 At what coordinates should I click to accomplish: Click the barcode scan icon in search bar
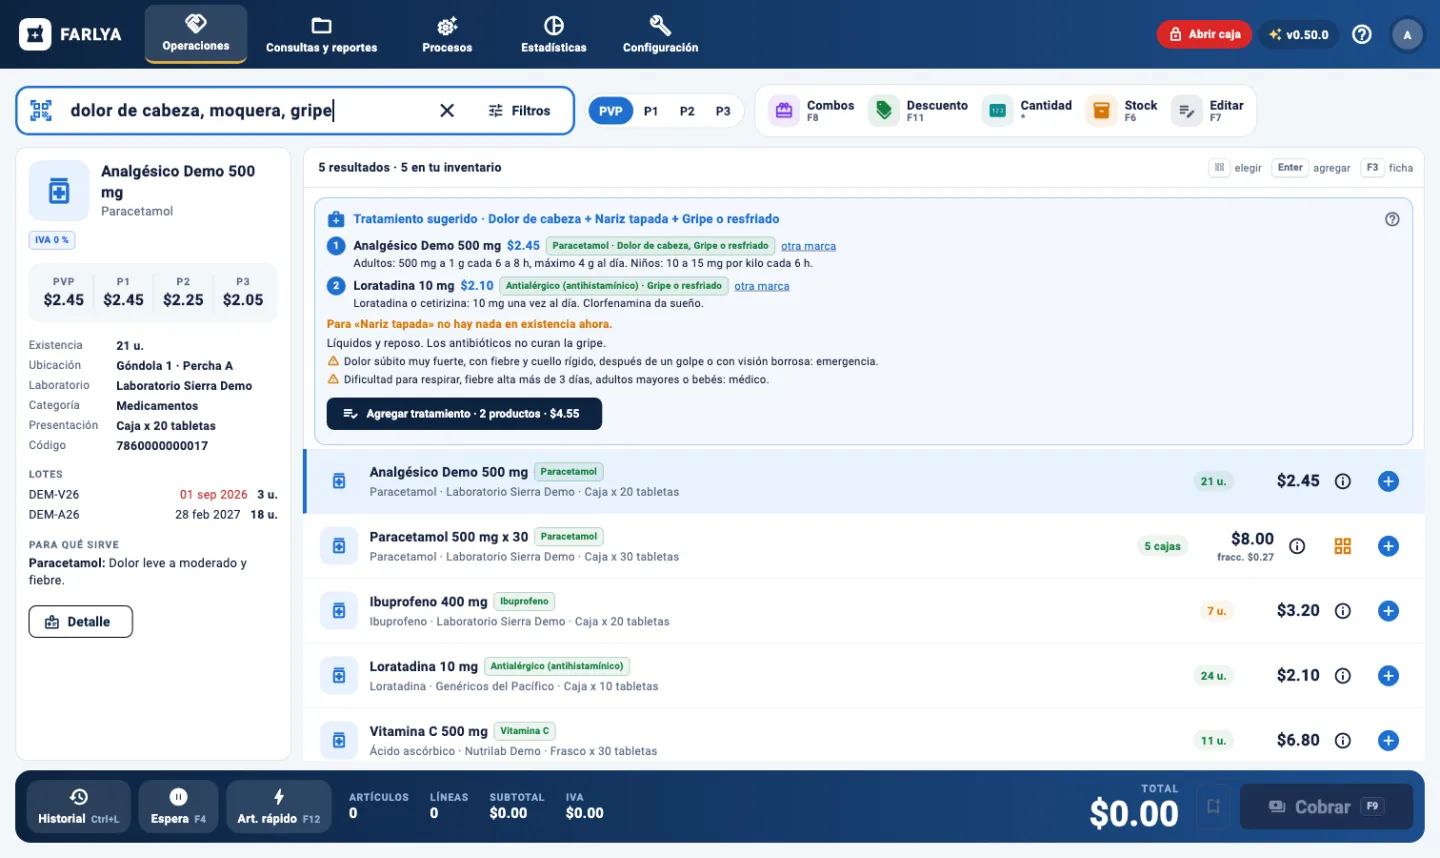(41, 111)
